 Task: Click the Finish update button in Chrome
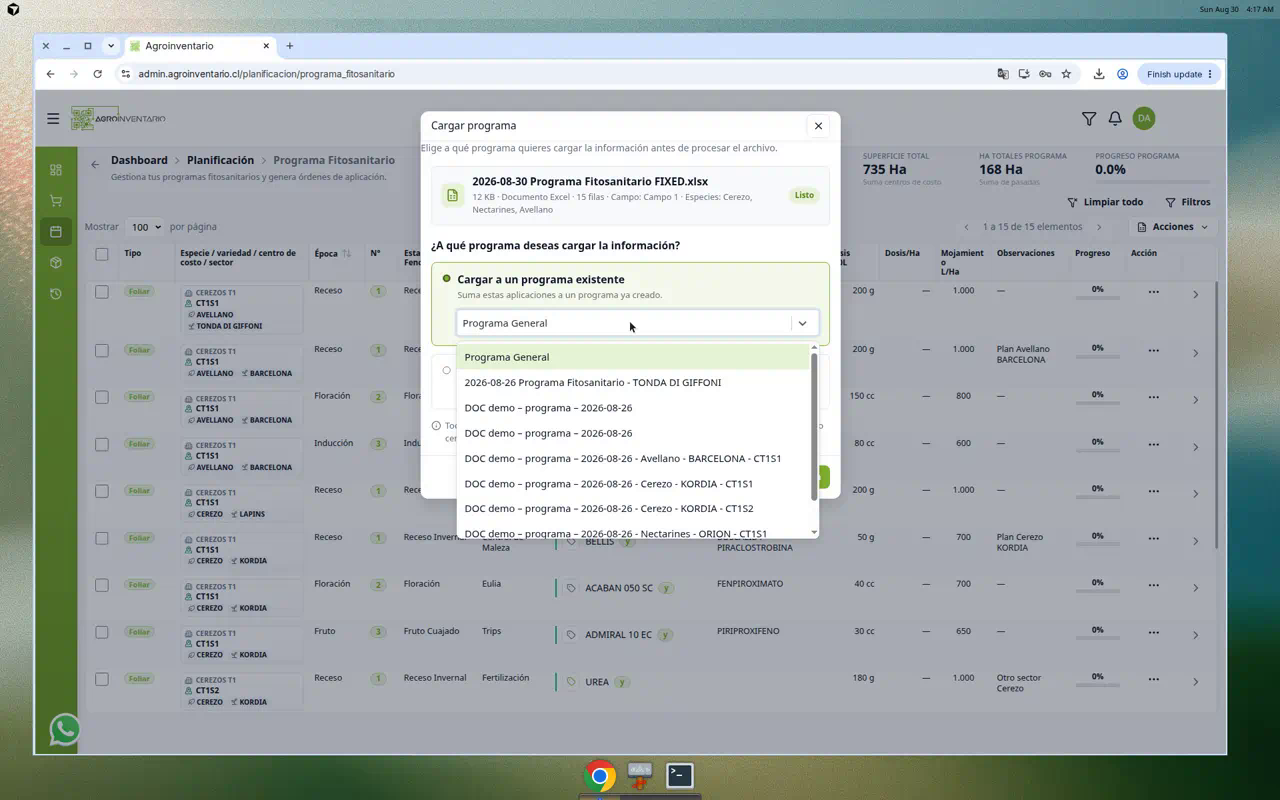pyautogui.click(x=1180, y=74)
